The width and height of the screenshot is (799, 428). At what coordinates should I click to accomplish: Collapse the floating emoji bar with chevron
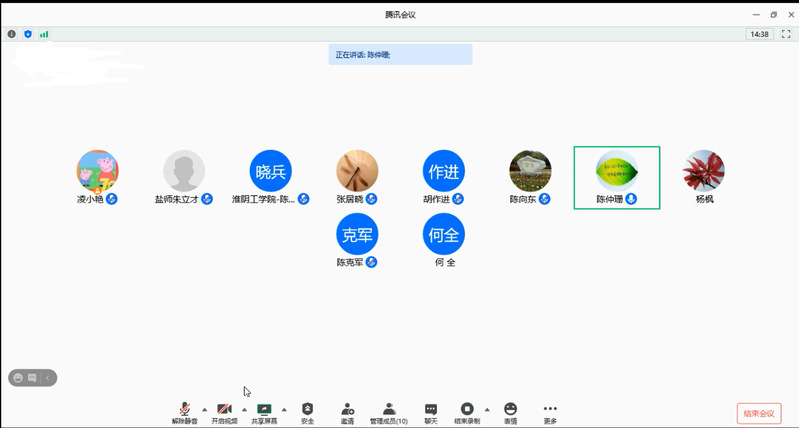[x=48, y=378]
